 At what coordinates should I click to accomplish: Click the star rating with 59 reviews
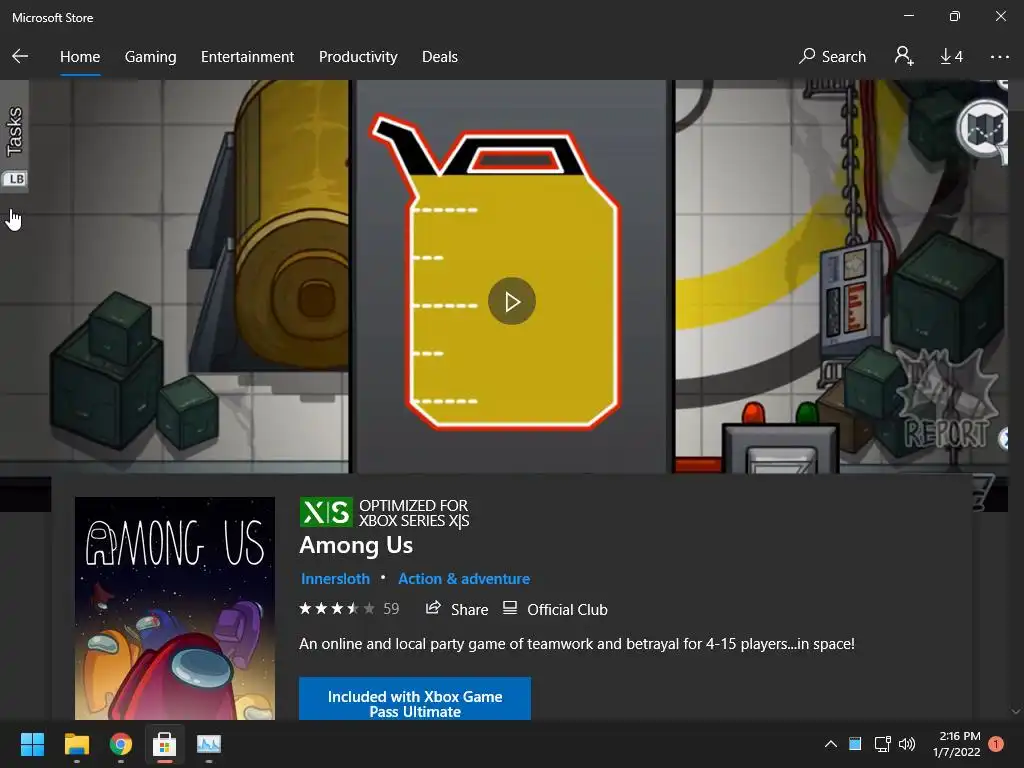tap(349, 609)
